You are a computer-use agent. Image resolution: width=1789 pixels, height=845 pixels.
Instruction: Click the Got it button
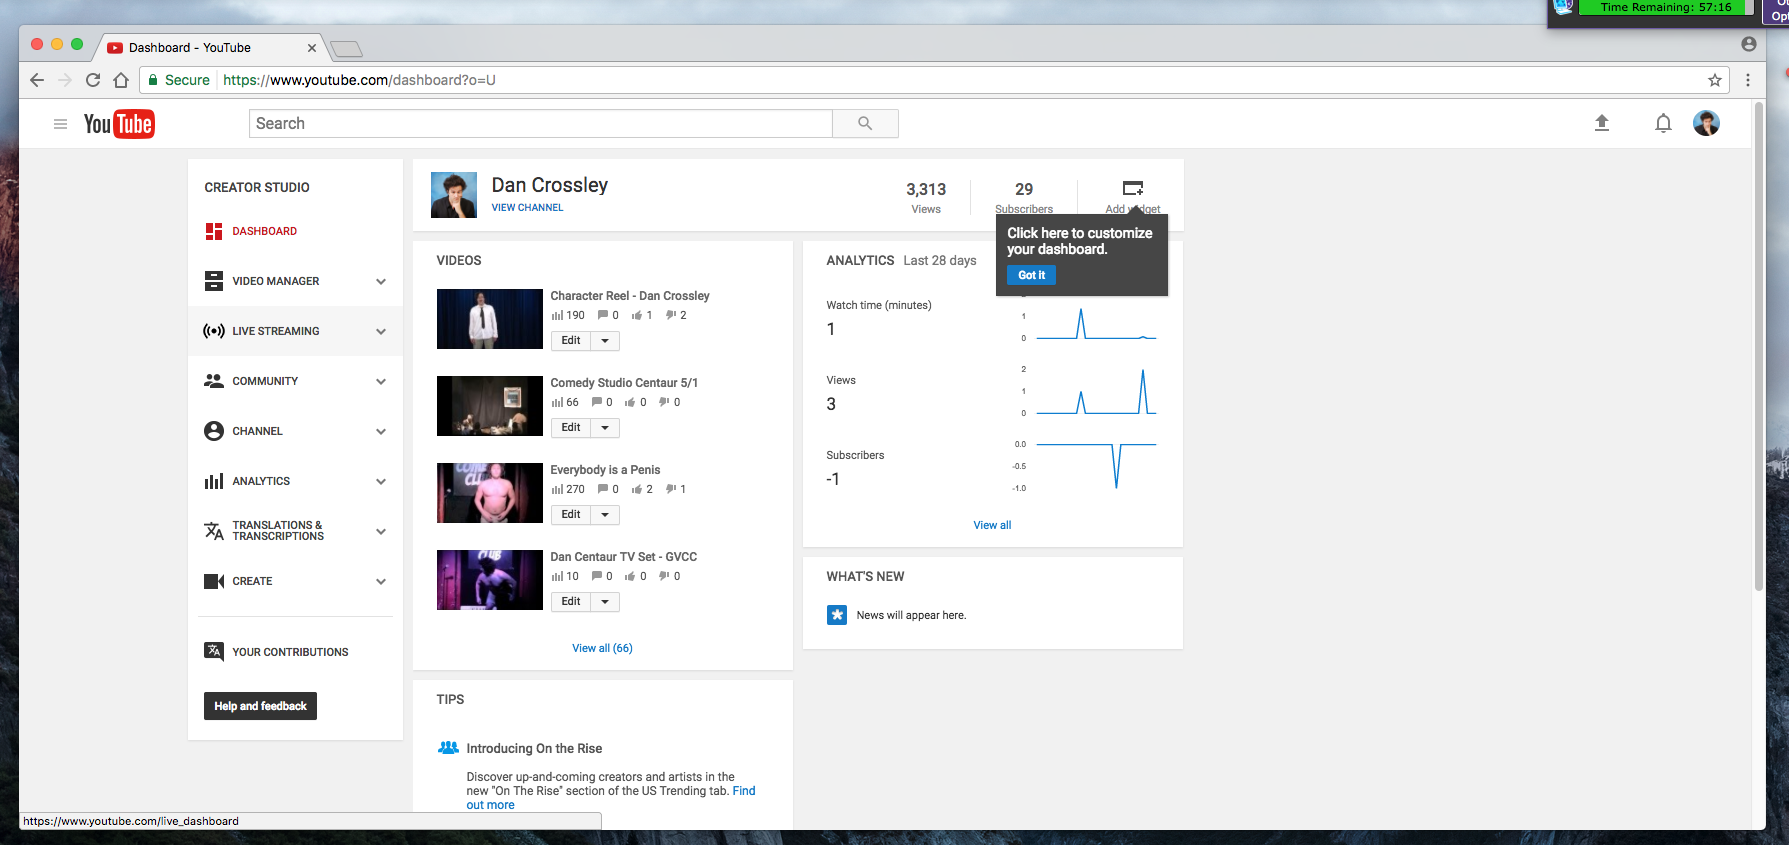(1031, 275)
